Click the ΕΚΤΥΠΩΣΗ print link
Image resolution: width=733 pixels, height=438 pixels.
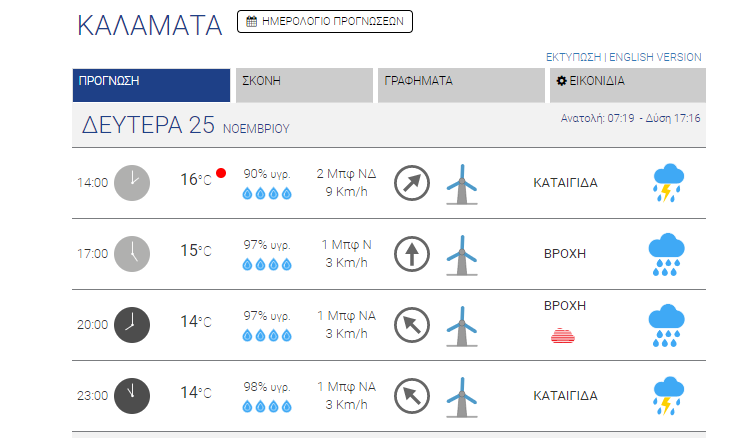pos(573,57)
